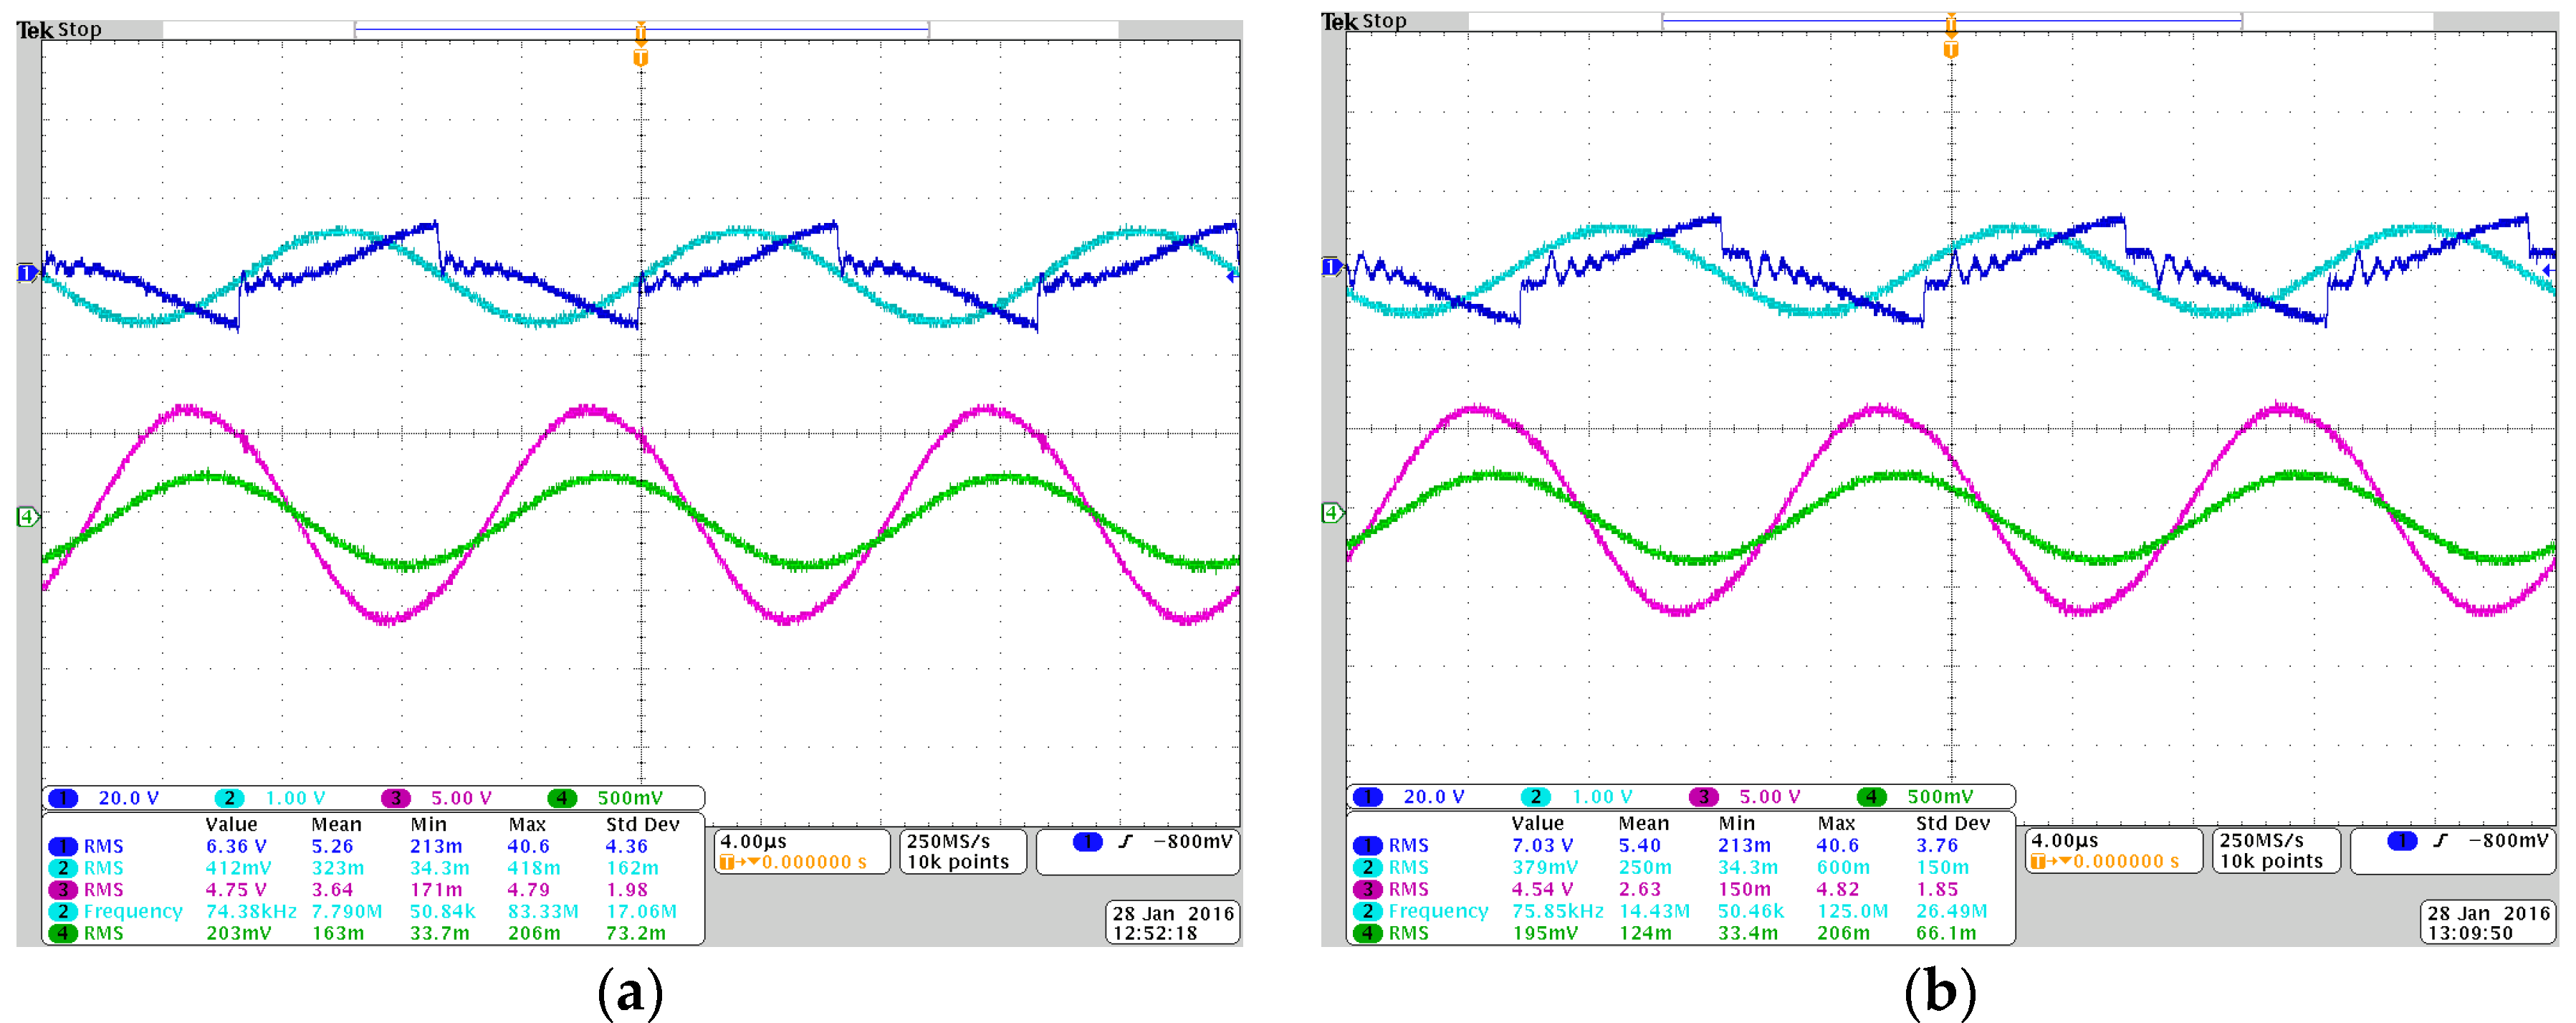The image size is (2576, 1023).
Task: Click the rising-edge trigger slope icon in (a)
Action: pyautogui.click(x=1126, y=842)
